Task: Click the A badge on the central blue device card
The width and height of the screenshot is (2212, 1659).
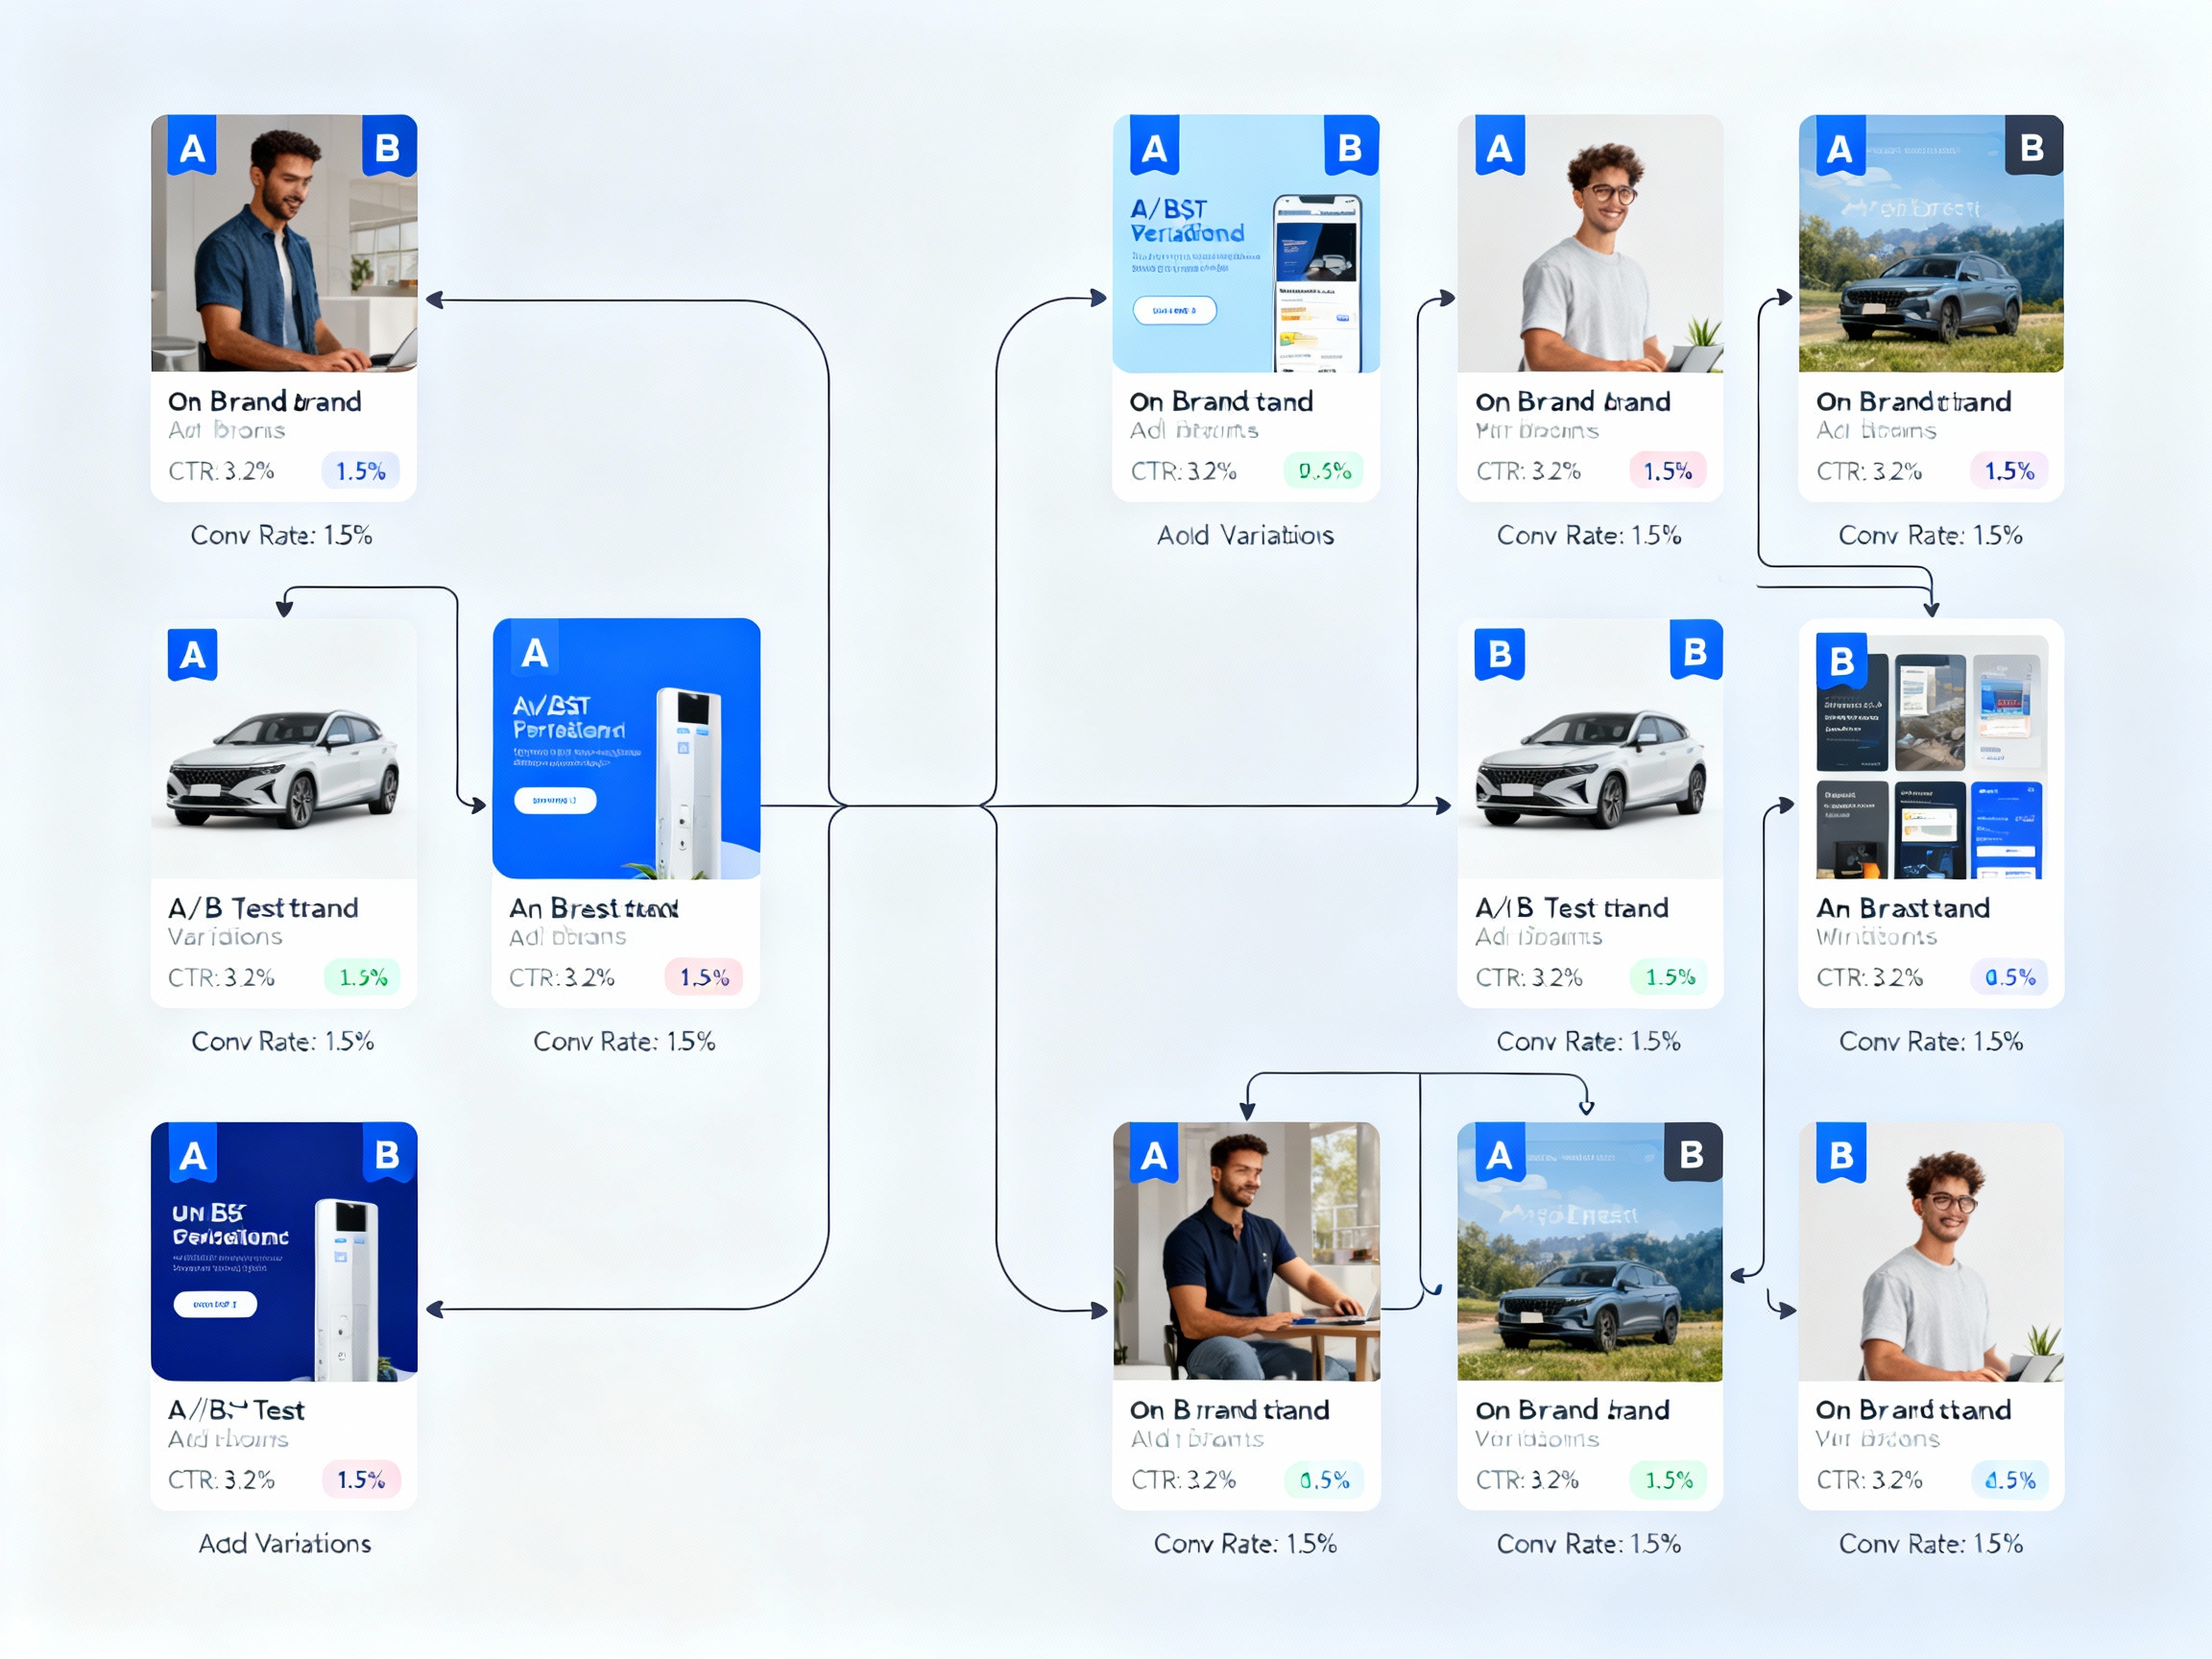Action: (x=534, y=653)
